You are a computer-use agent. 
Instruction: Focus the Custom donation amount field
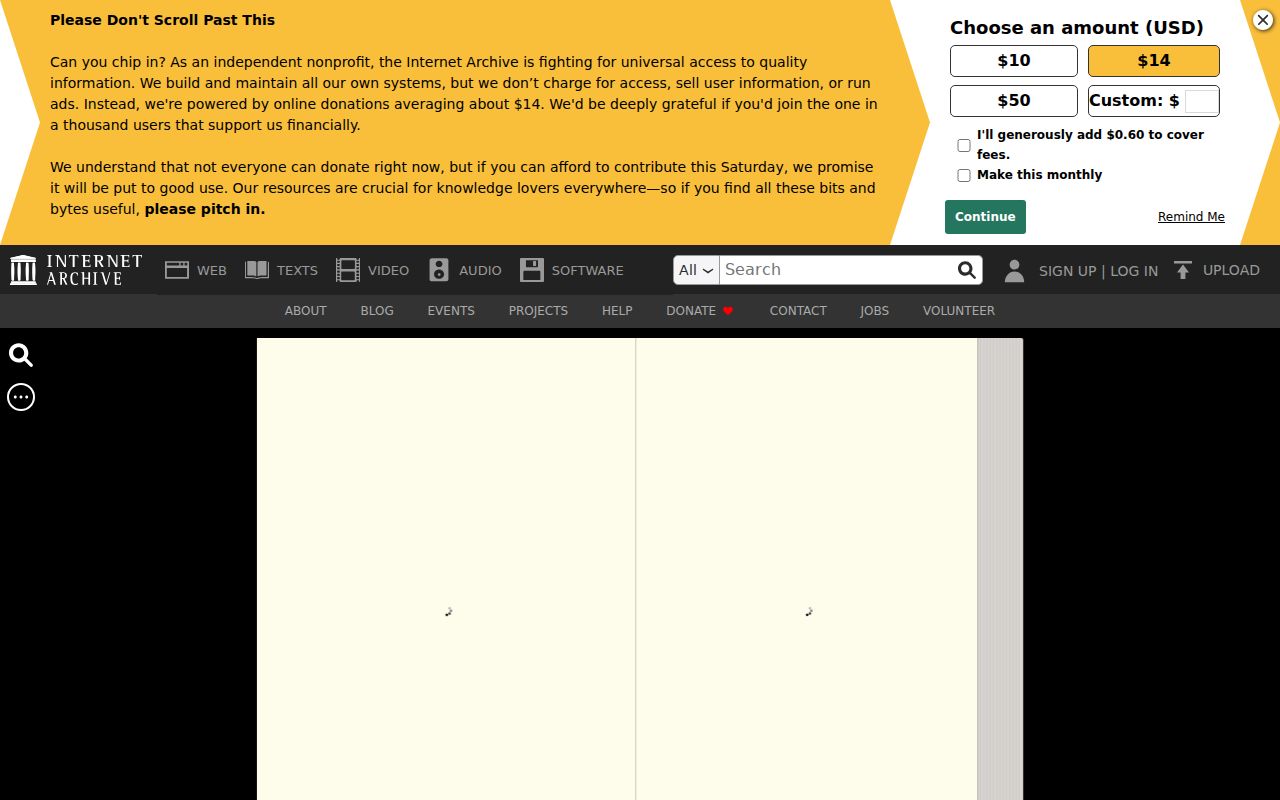point(1201,101)
